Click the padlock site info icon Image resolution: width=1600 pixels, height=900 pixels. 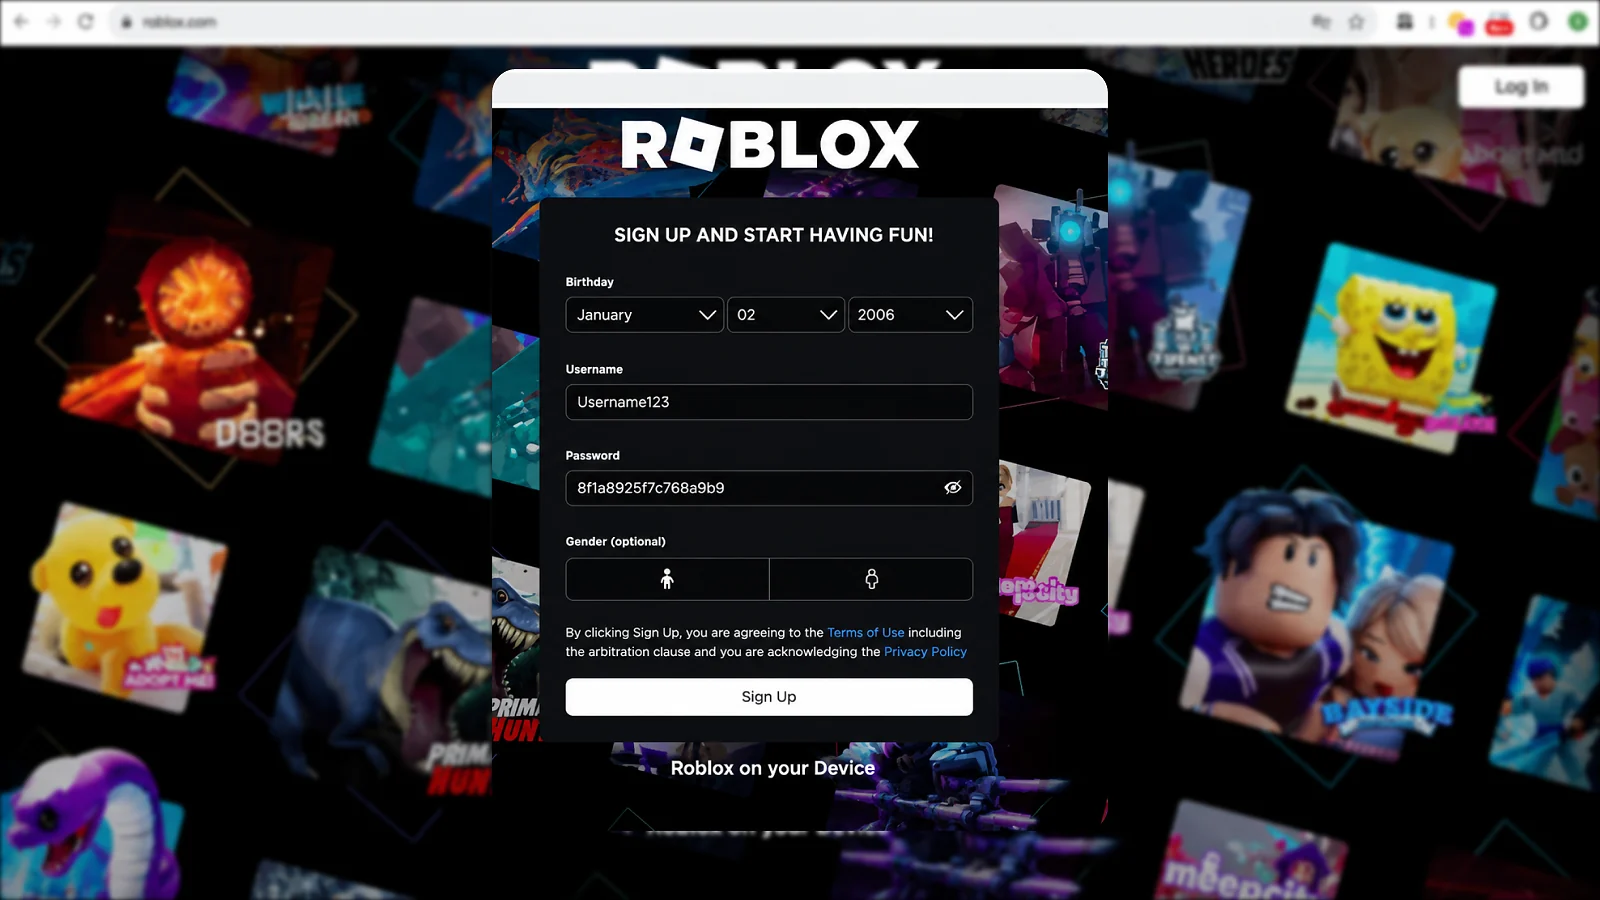tap(126, 21)
